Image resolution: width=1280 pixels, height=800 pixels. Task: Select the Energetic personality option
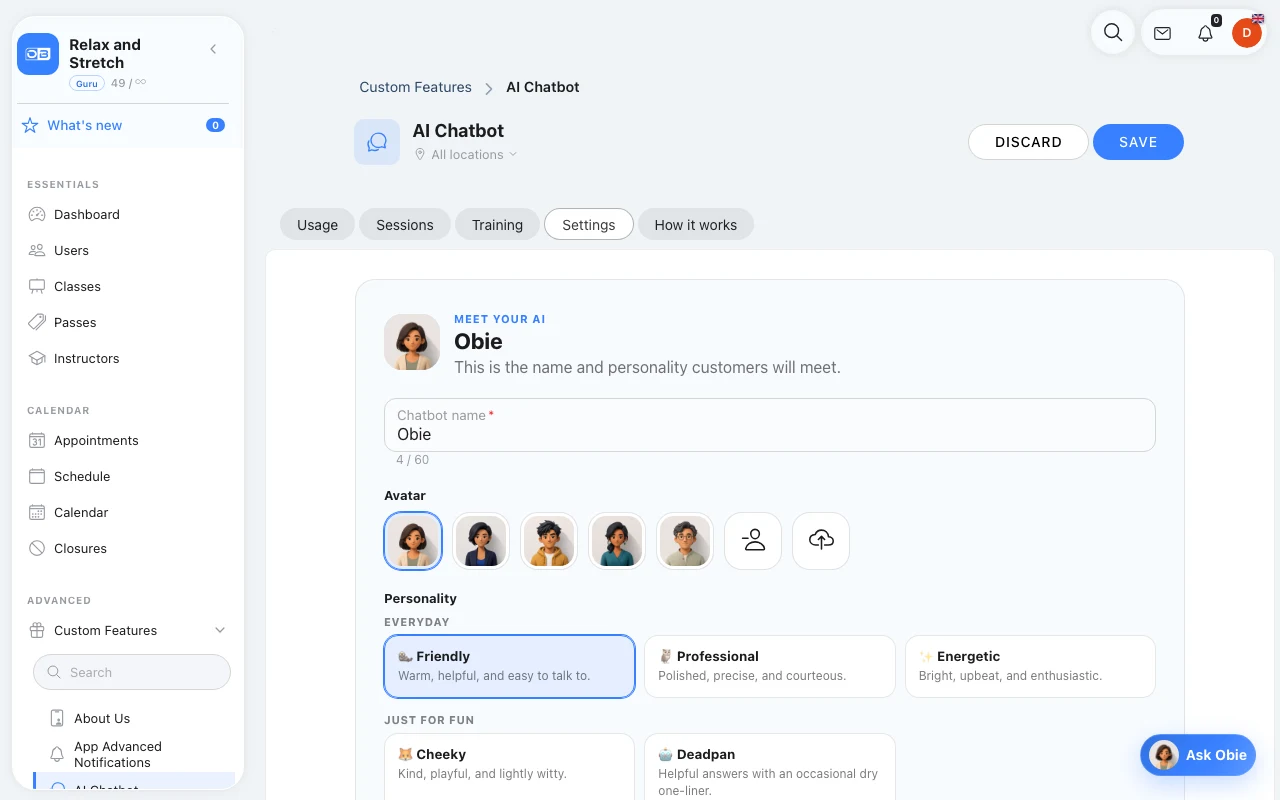[x=1030, y=666]
